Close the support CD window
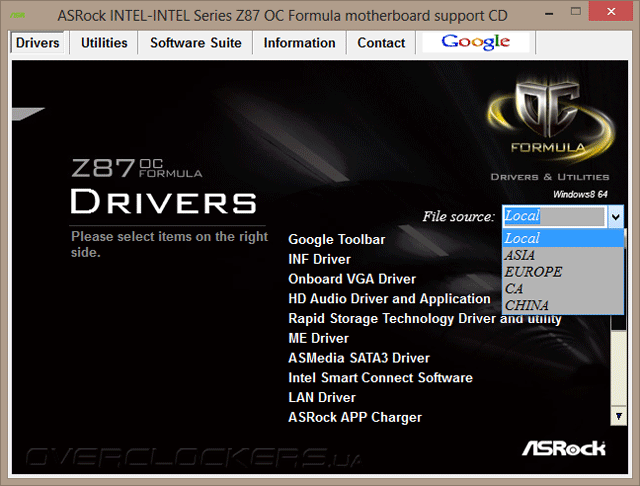The image size is (640, 486). pos(611,11)
